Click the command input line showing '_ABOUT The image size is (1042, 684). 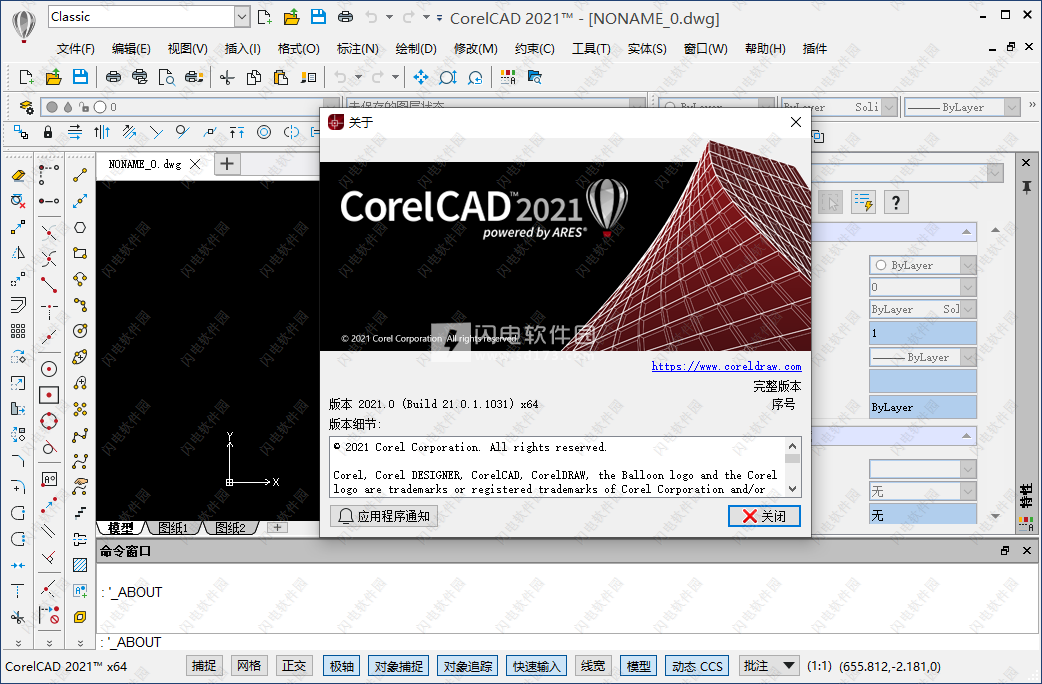coord(568,642)
